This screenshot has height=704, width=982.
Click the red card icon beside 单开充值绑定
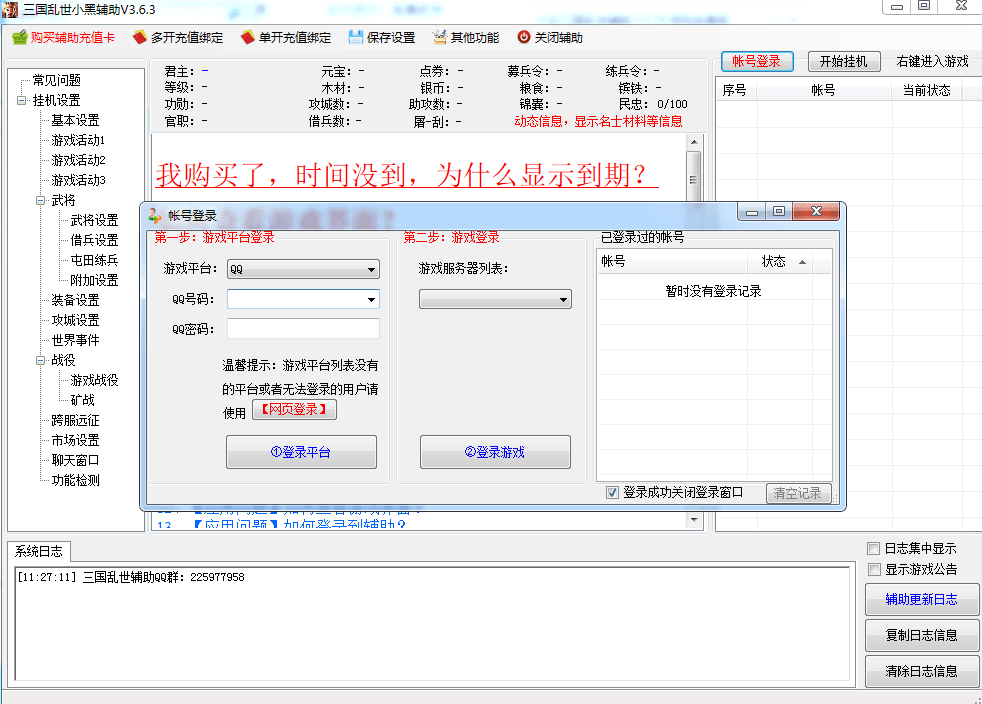(247, 38)
